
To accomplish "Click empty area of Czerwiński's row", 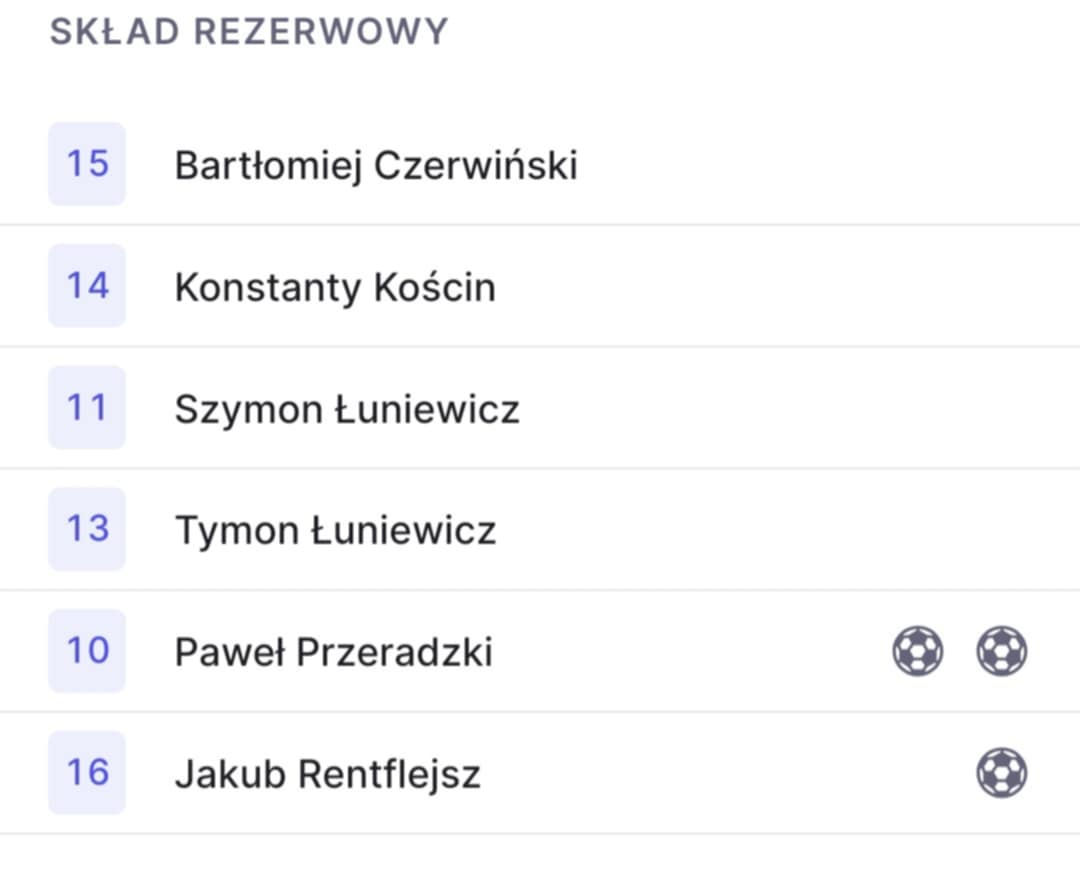I will (x=827, y=164).
